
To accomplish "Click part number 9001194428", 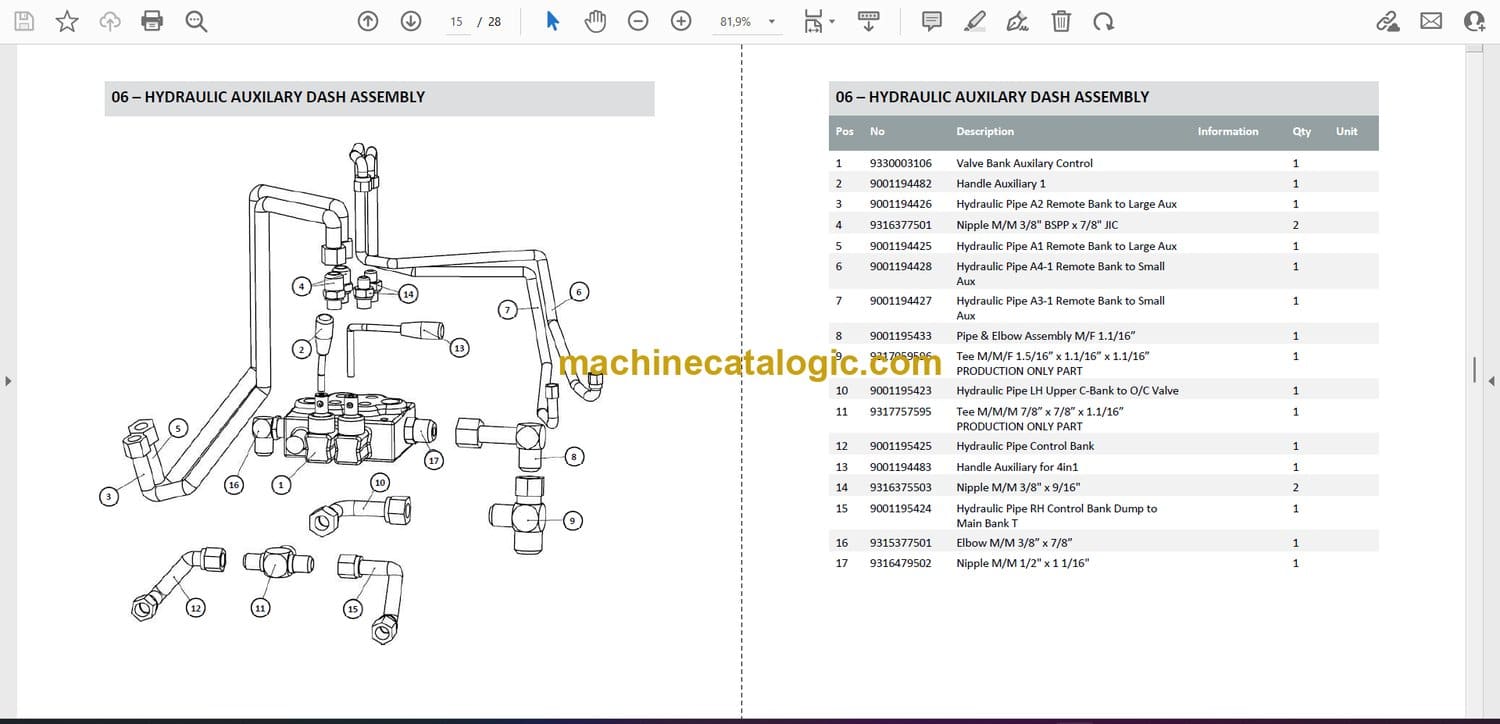I will [x=900, y=266].
